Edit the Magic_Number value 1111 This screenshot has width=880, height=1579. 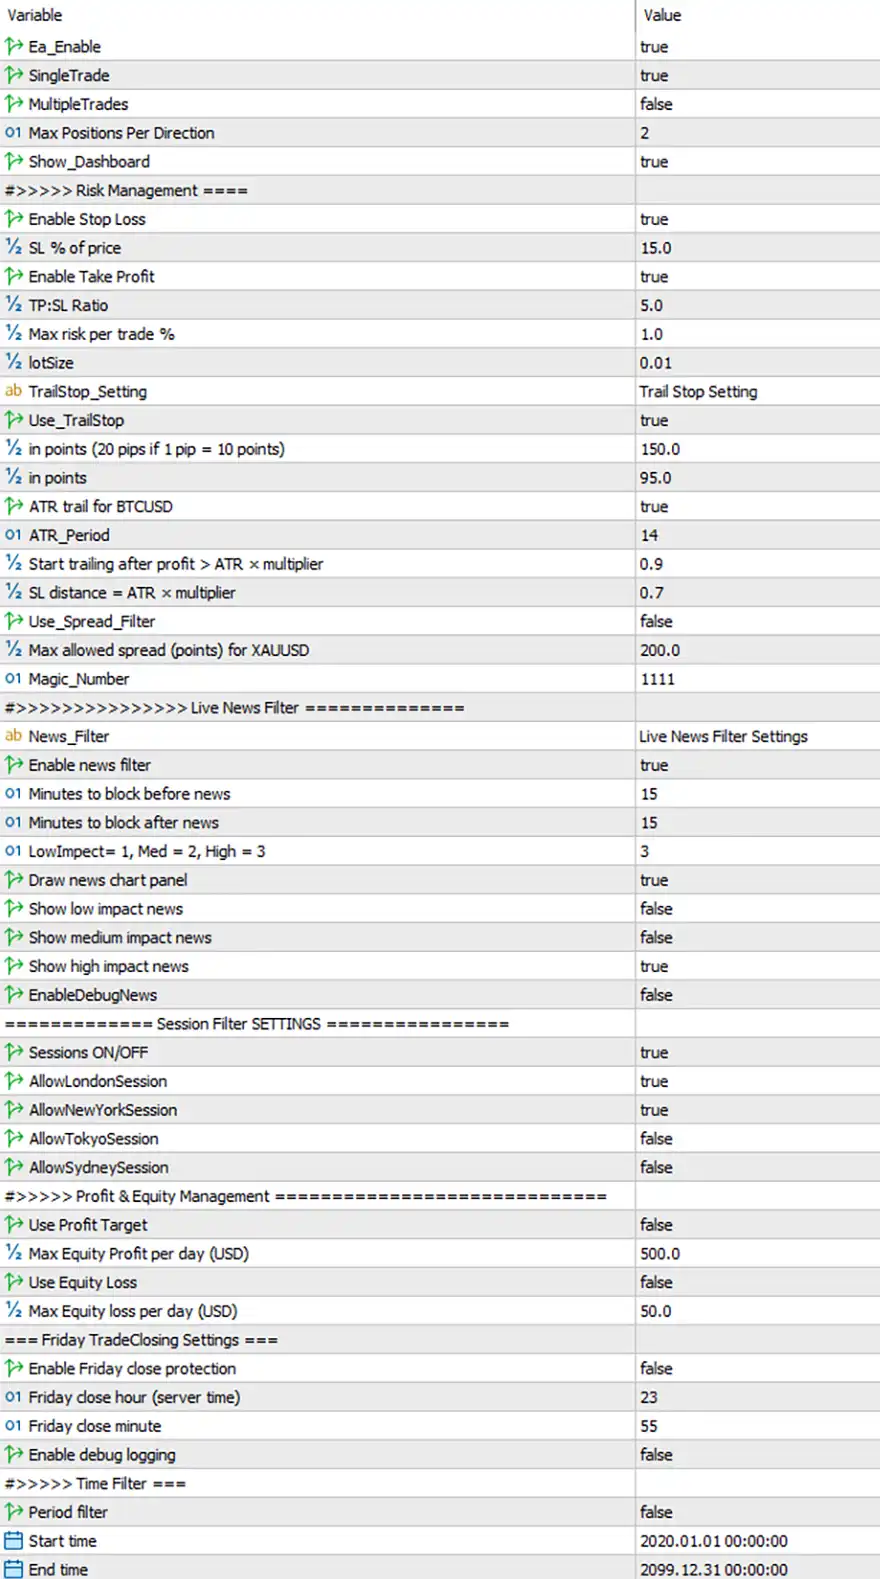coord(757,679)
